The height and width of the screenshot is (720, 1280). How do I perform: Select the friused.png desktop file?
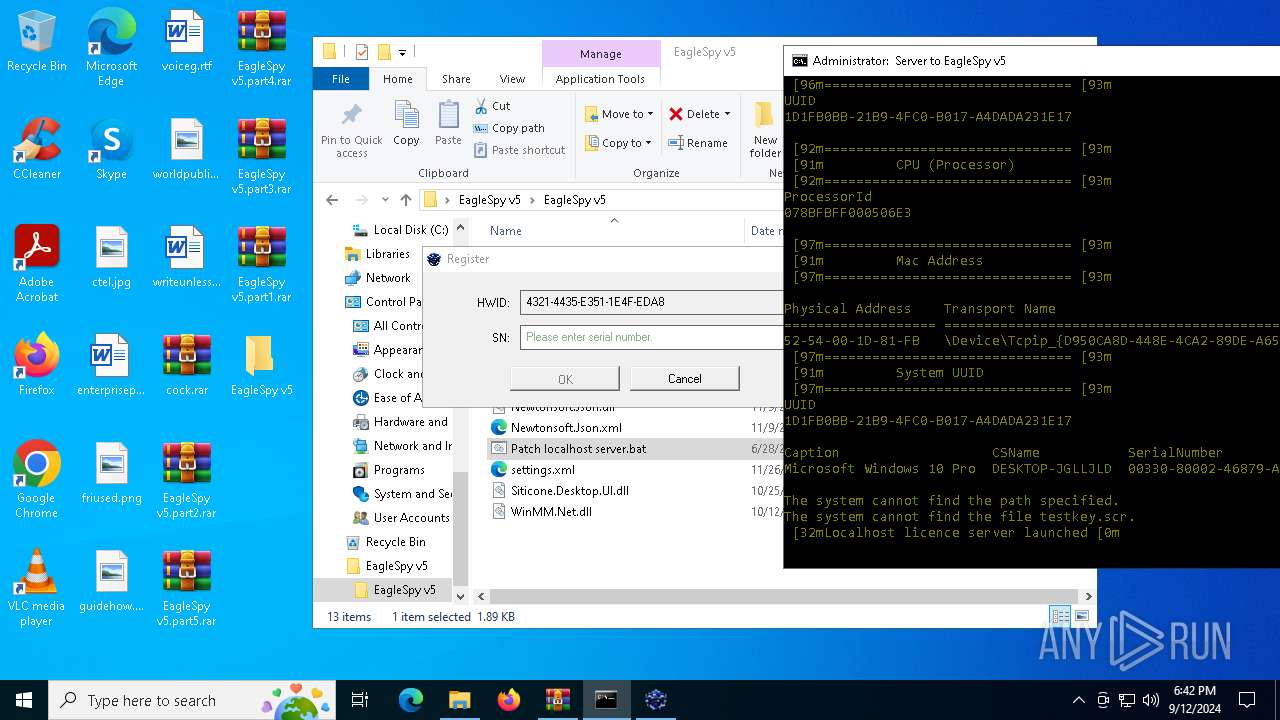pyautogui.click(x=111, y=473)
